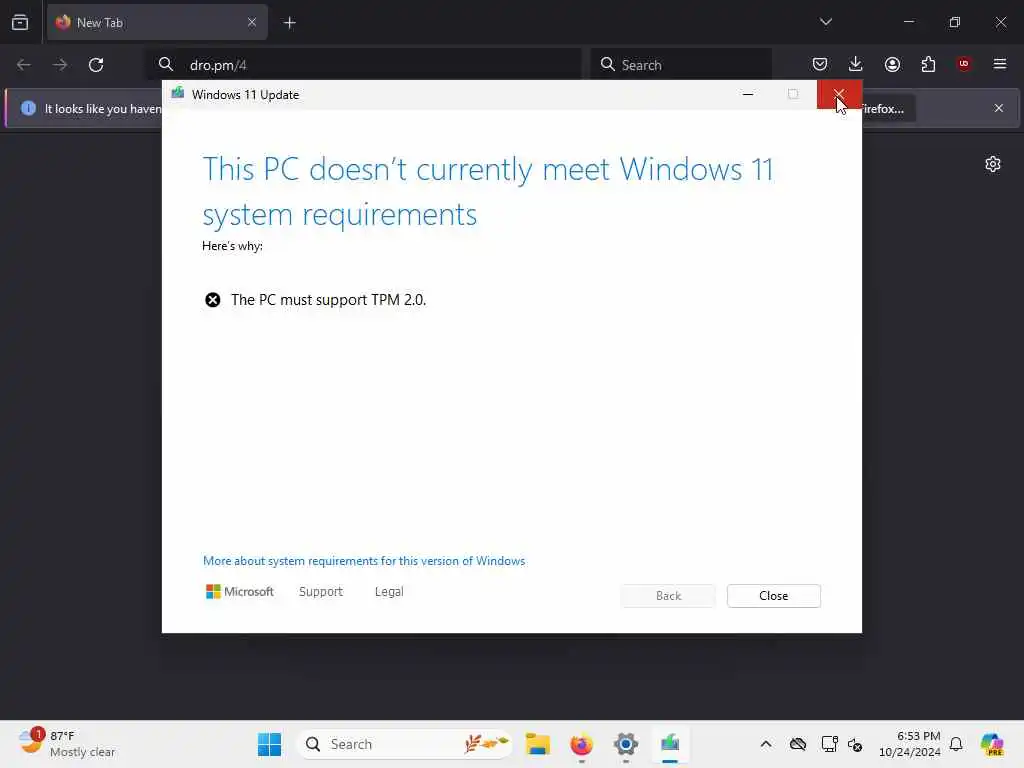Click the display connection tray icon
This screenshot has height=768, width=1024.
click(x=829, y=744)
